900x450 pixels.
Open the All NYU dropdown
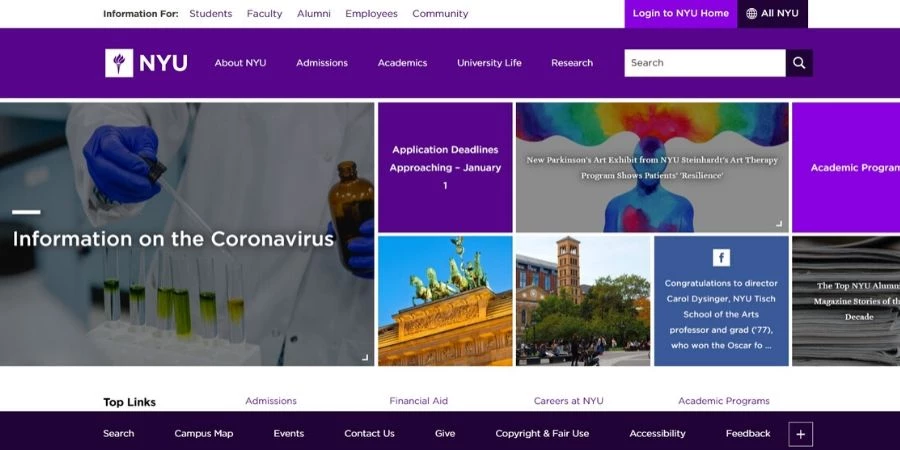pos(773,13)
